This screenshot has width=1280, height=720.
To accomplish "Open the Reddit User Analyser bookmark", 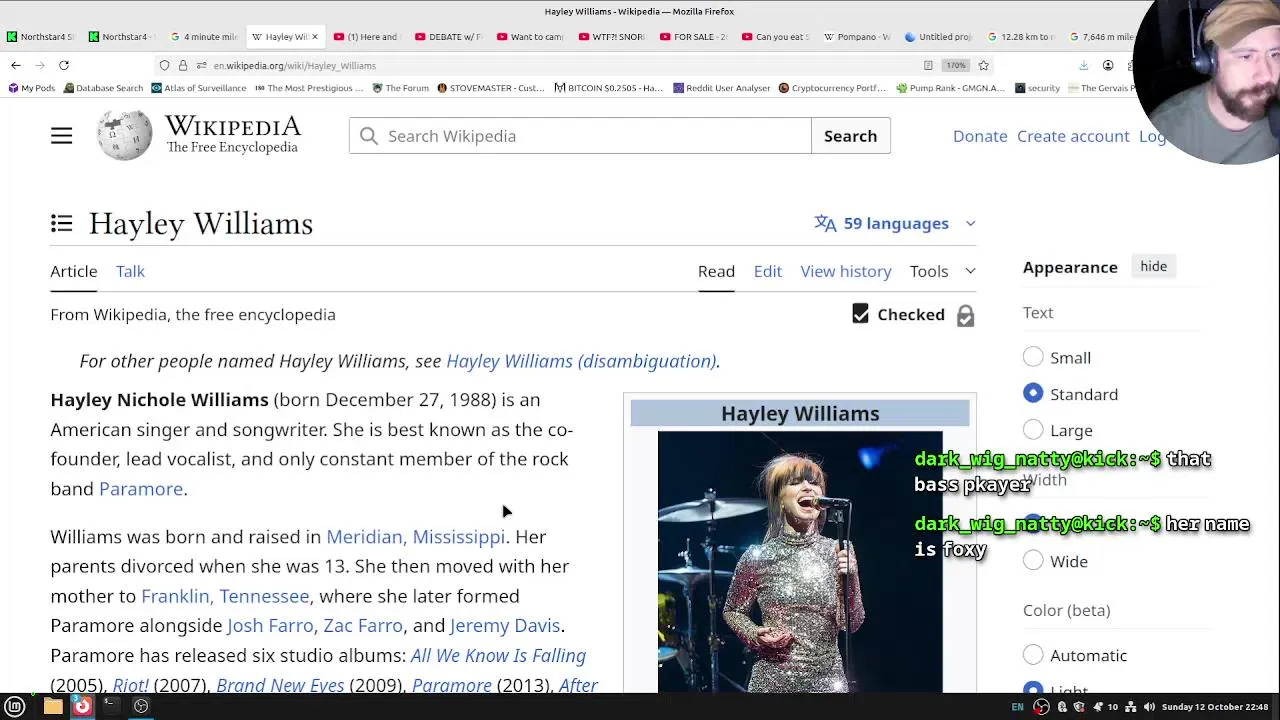I will [721, 88].
